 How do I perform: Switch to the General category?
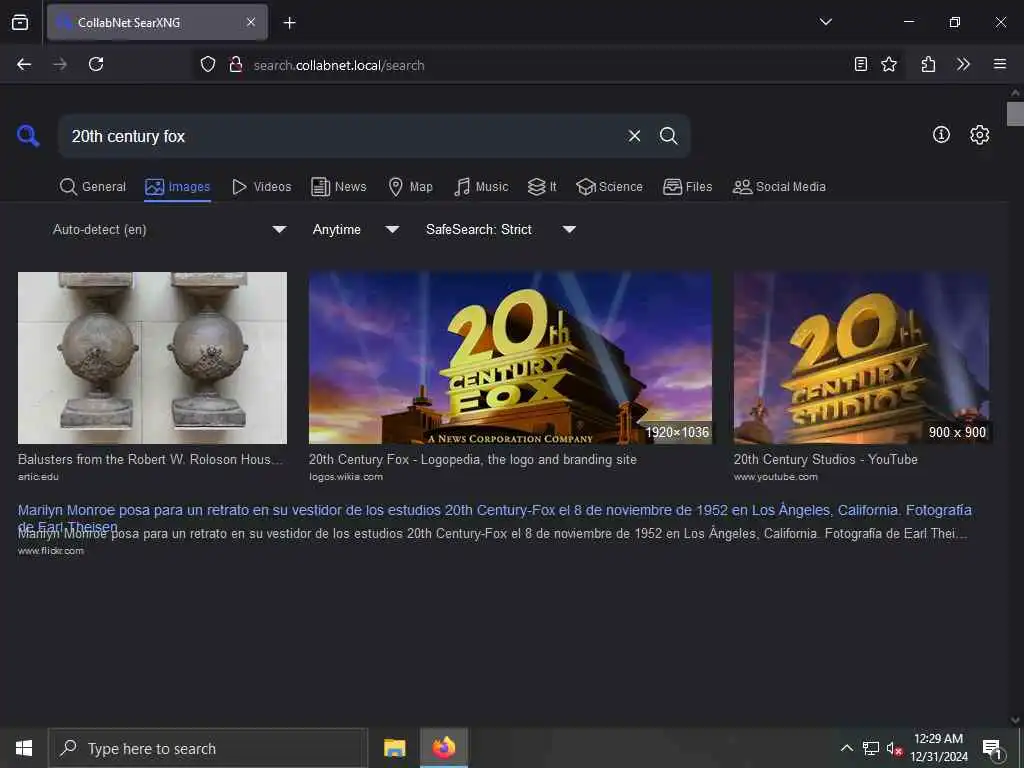click(x=93, y=187)
